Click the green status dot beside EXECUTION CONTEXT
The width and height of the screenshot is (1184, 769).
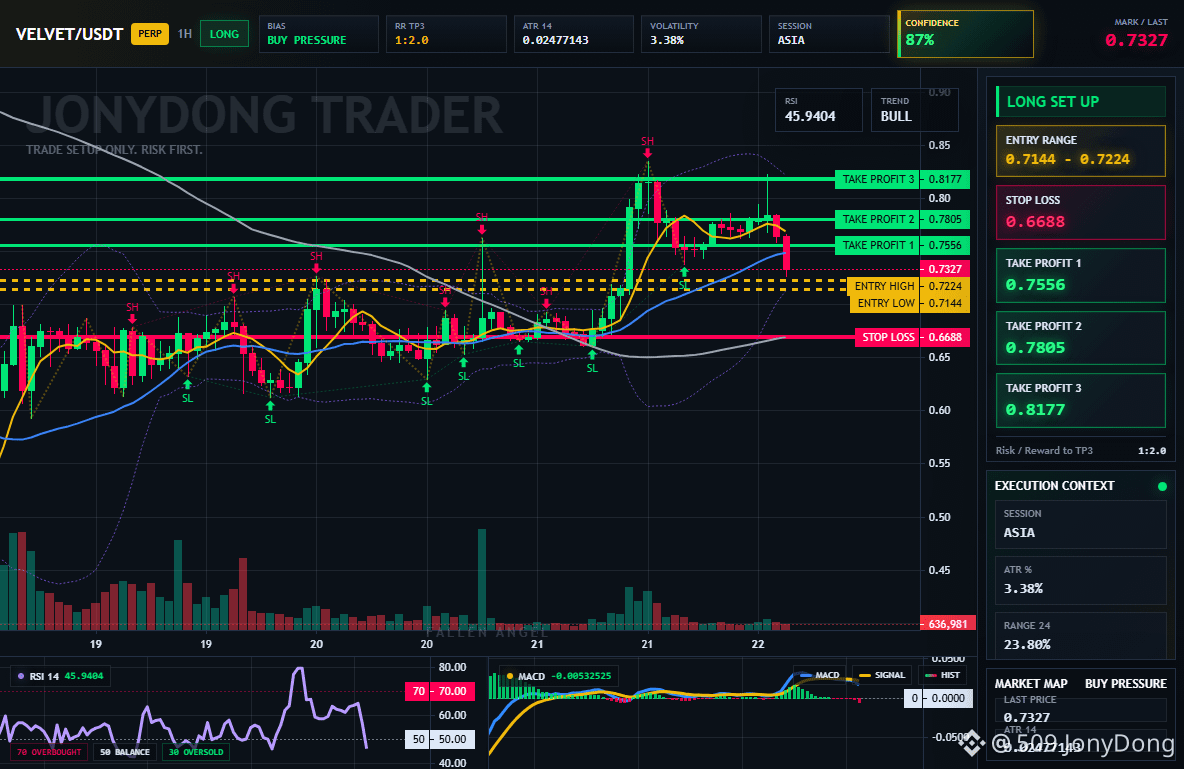pos(1162,486)
